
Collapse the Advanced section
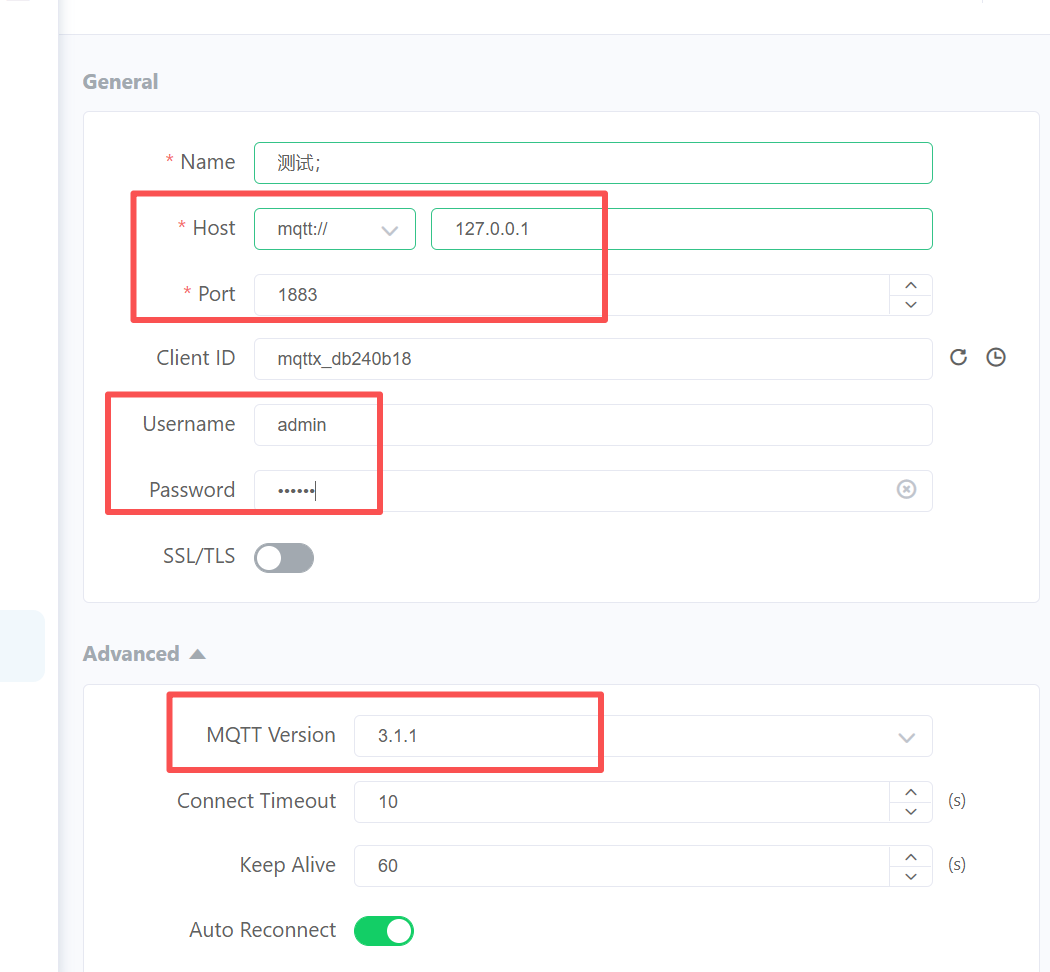pos(143,654)
